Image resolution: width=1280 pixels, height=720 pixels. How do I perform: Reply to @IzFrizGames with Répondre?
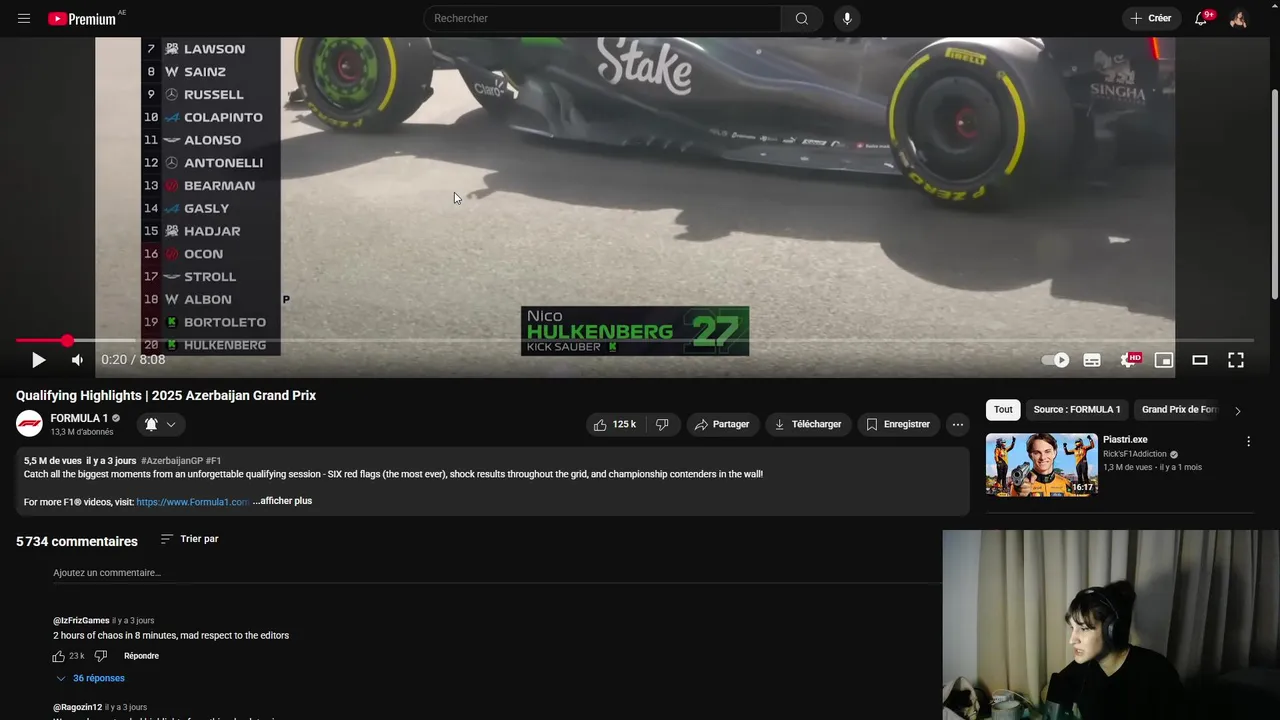(x=141, y=656)
